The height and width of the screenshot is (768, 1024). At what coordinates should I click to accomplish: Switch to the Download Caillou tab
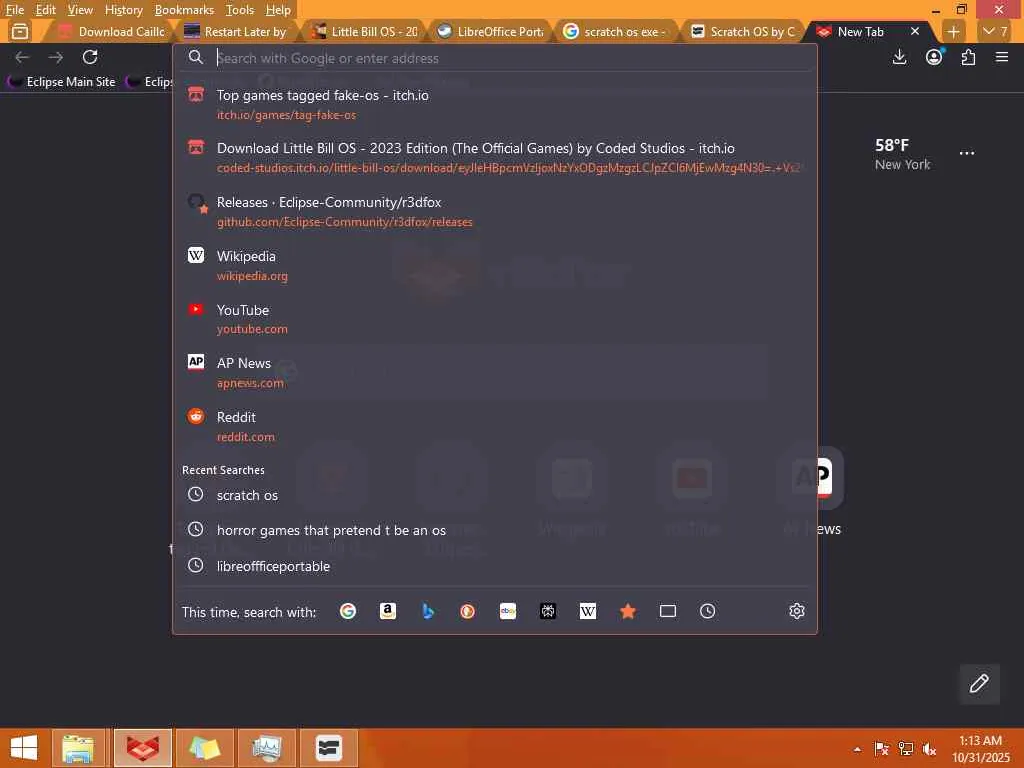111,31
